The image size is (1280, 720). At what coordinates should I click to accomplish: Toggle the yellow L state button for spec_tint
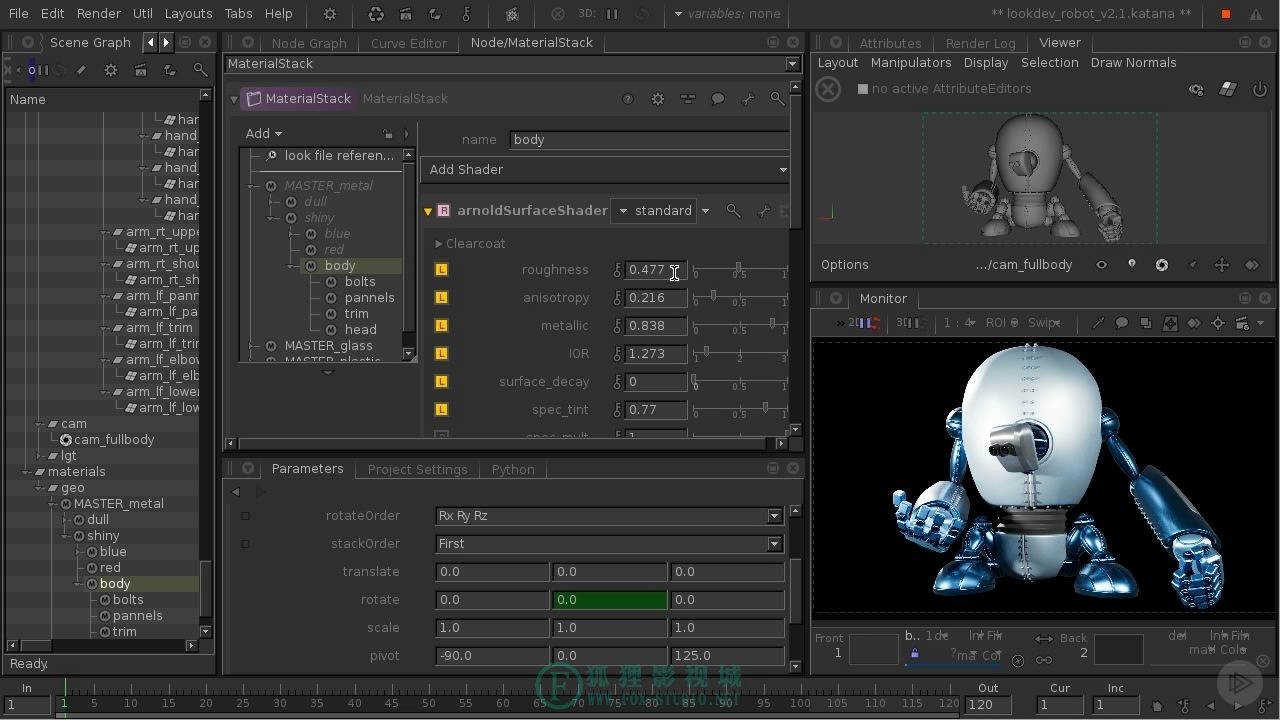441,410
